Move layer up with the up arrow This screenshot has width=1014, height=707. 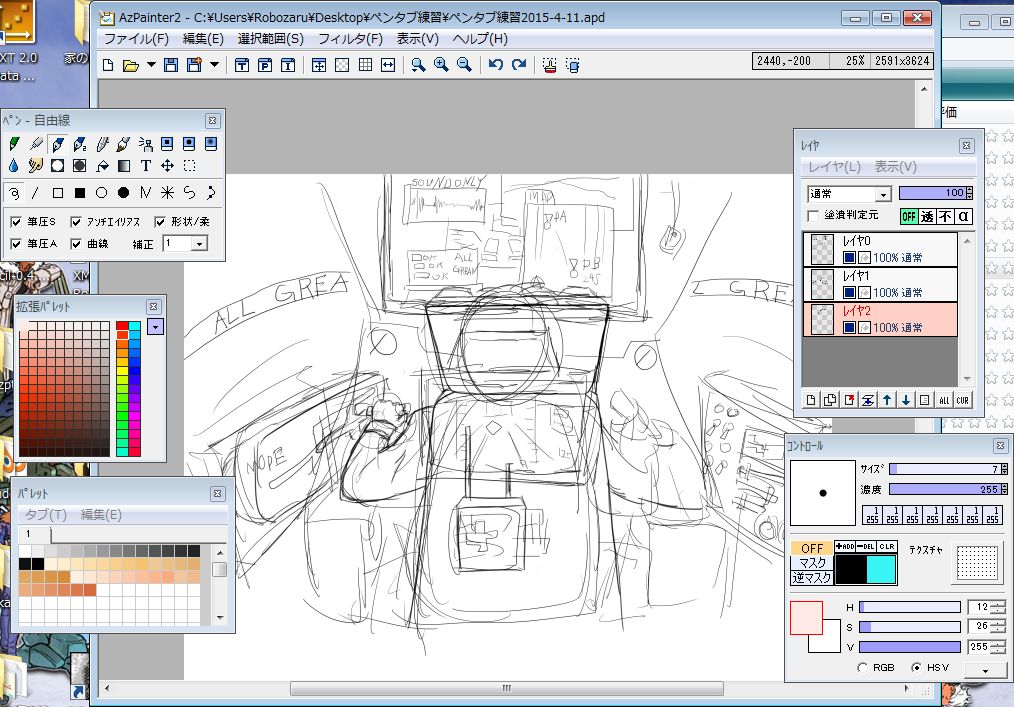(x=887, y=400)
